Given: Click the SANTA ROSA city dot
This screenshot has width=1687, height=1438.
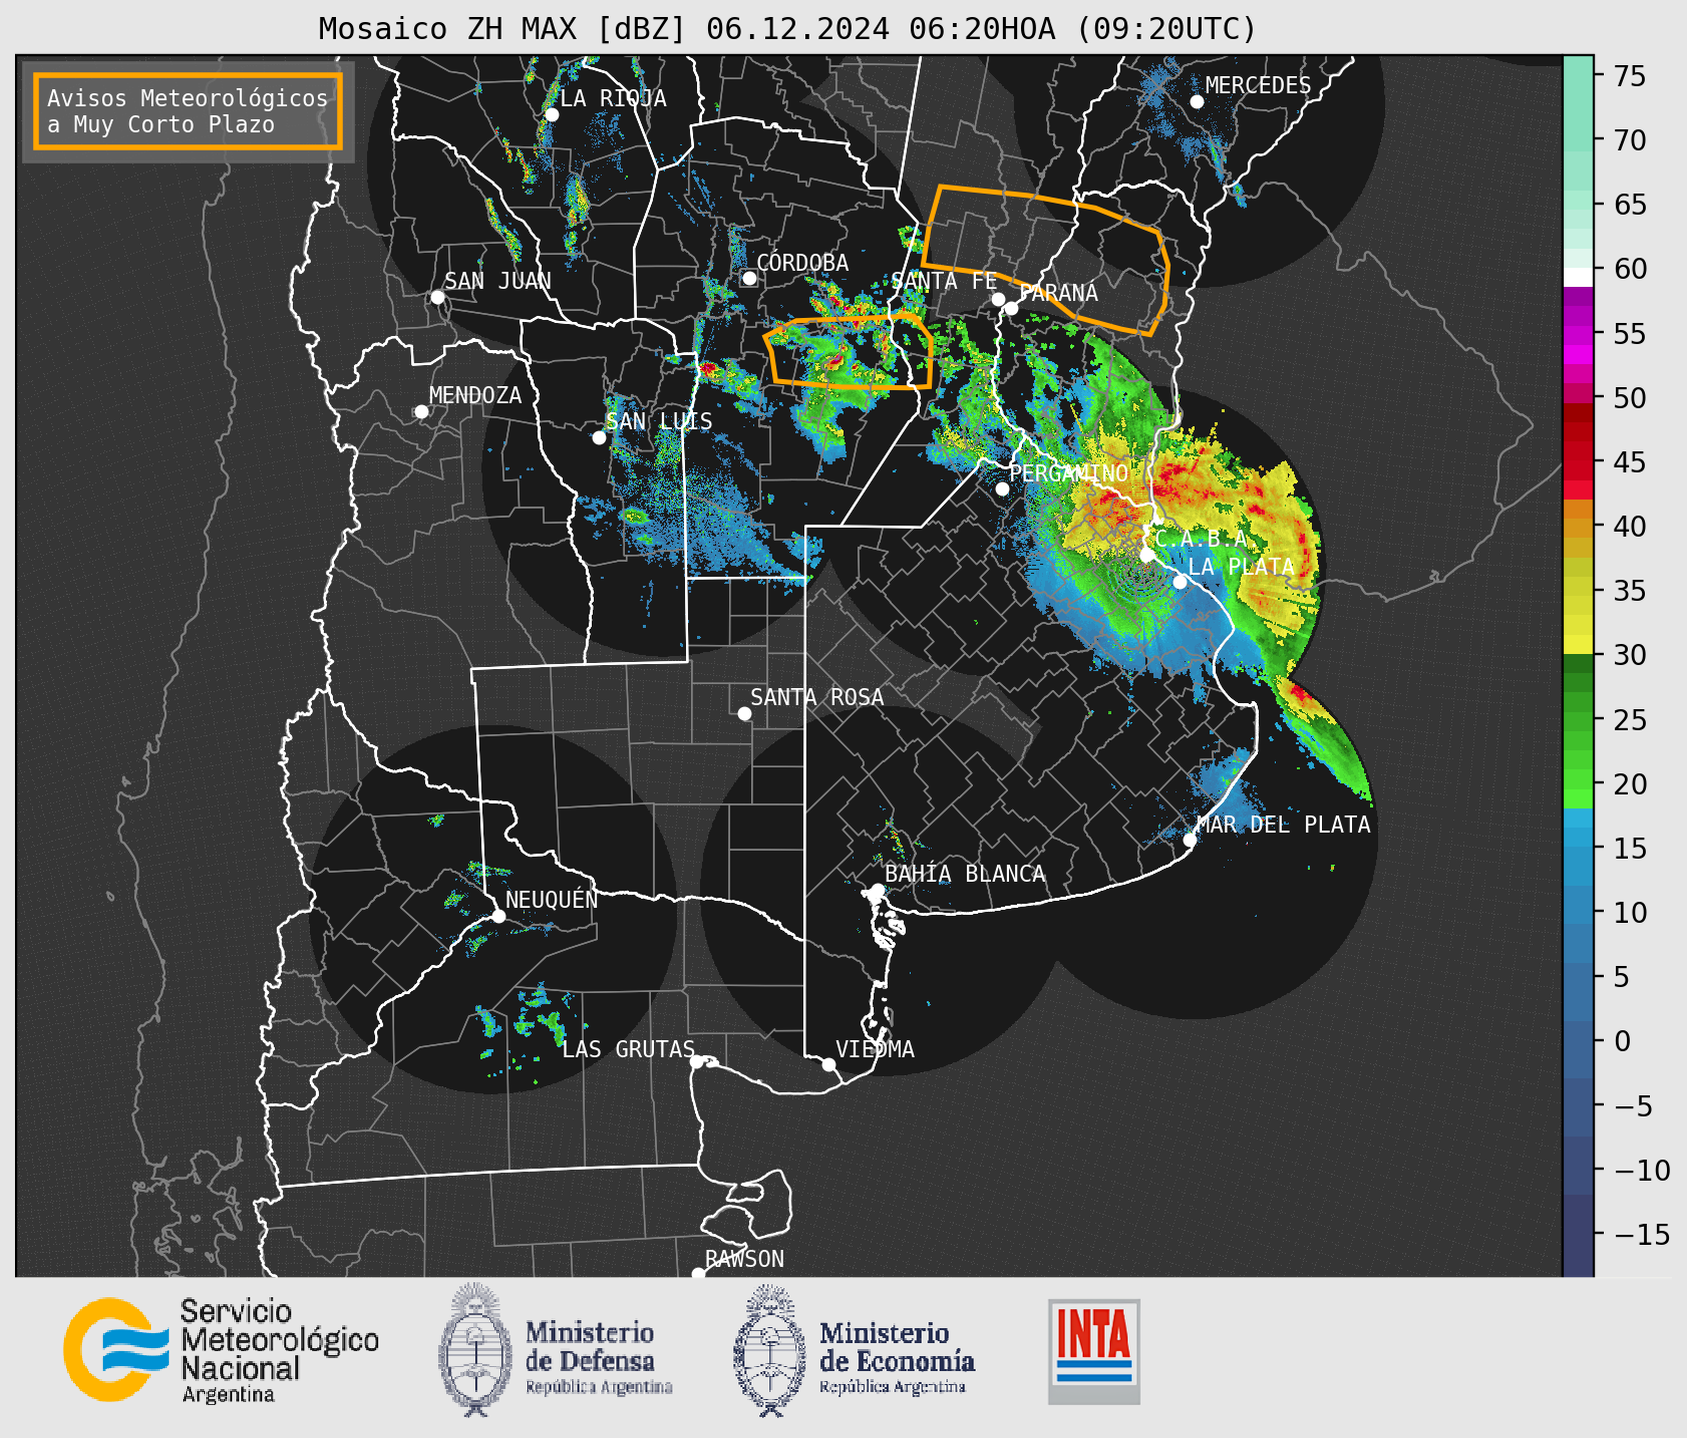Looking at the screenshot, I should [x=744, y=713].
